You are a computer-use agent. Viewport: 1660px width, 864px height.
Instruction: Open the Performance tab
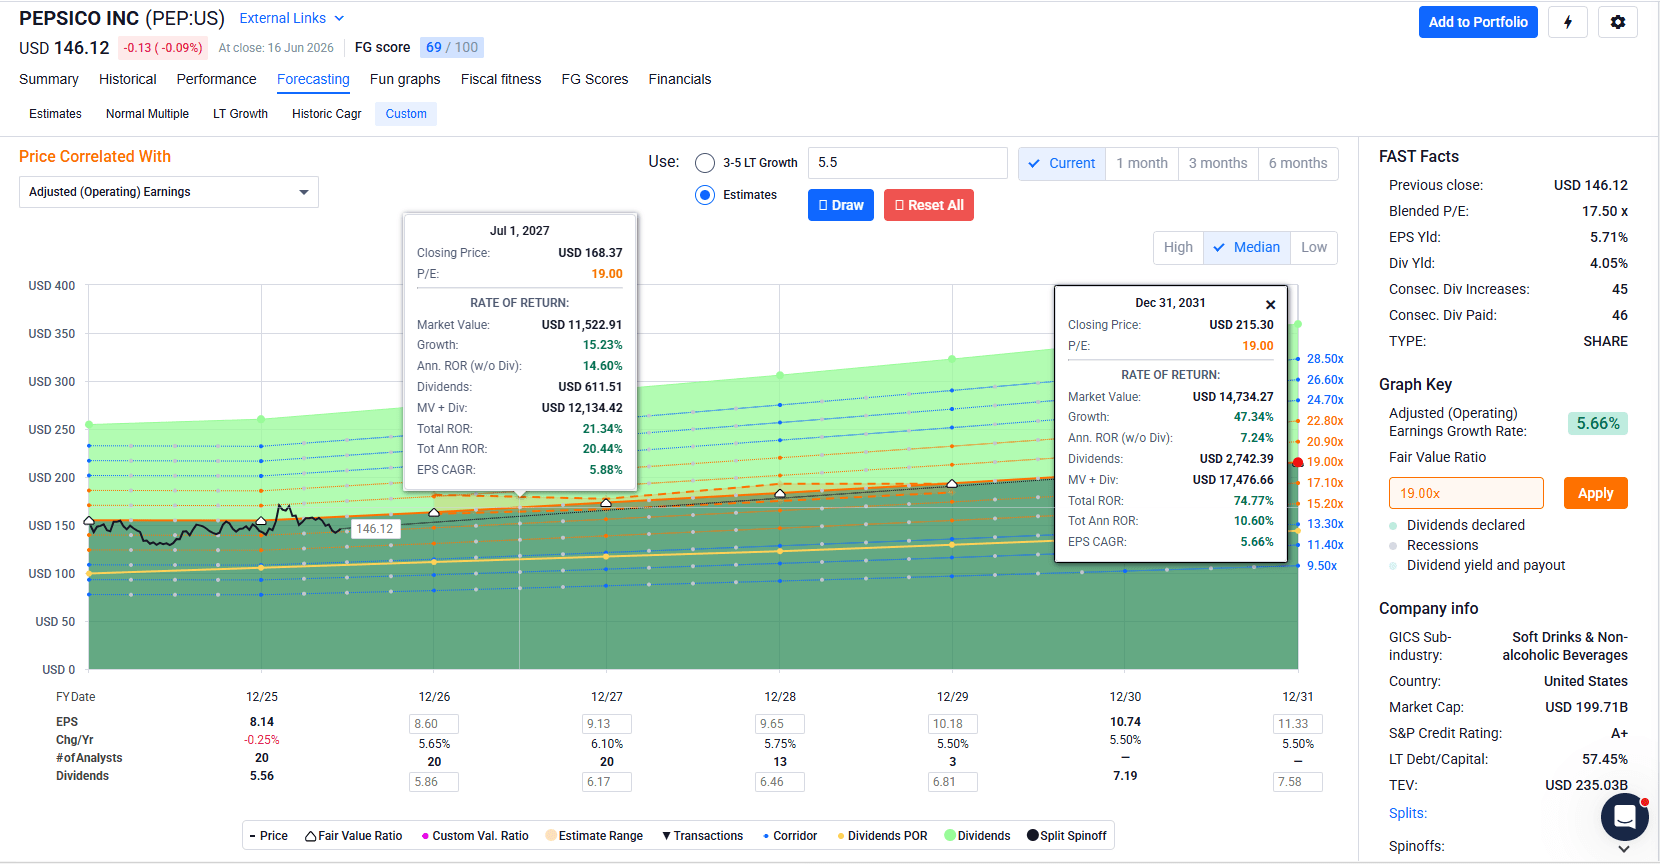[x=216, y=79]
